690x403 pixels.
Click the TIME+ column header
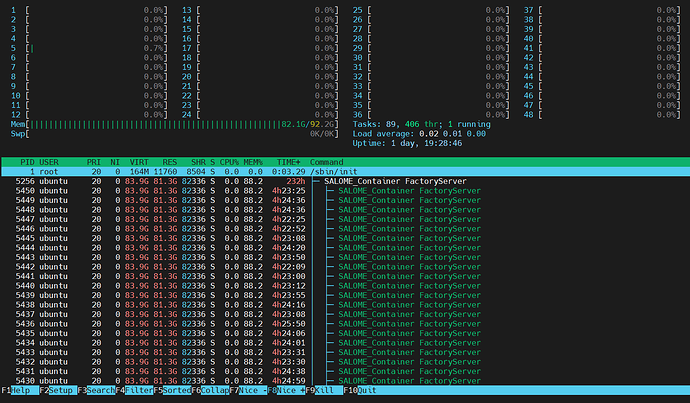click(x=289, y=162)
